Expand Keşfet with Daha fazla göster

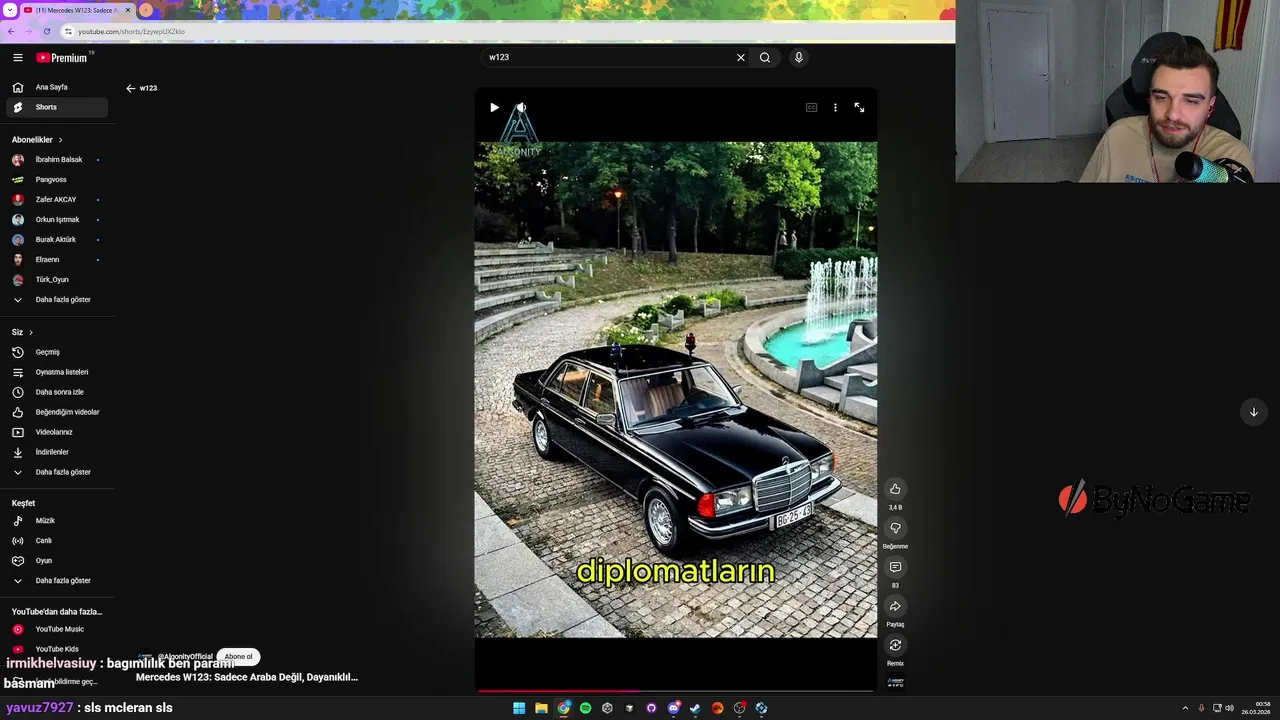(57, 581)
